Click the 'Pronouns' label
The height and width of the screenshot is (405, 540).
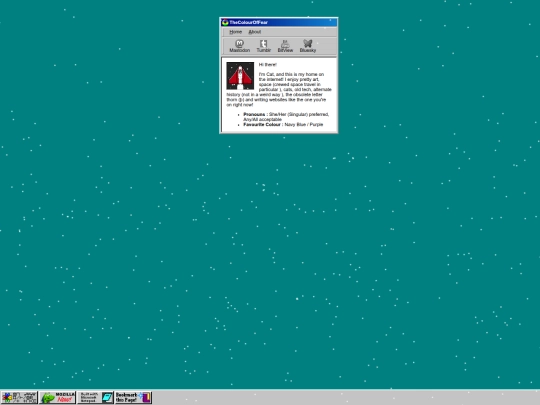[254, 114]
